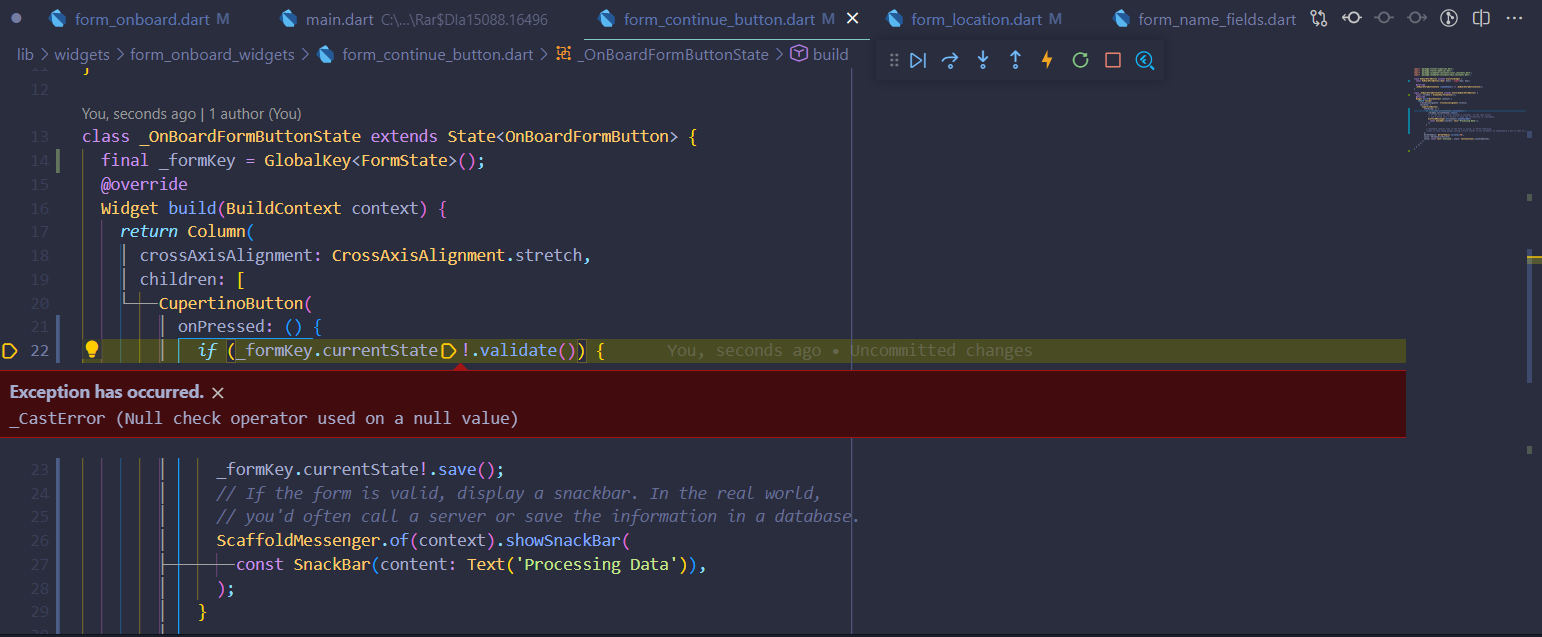Open the _OnBoardFormButtonState breadcrumb
The image size is (1542, 637).
click(661, 55)
